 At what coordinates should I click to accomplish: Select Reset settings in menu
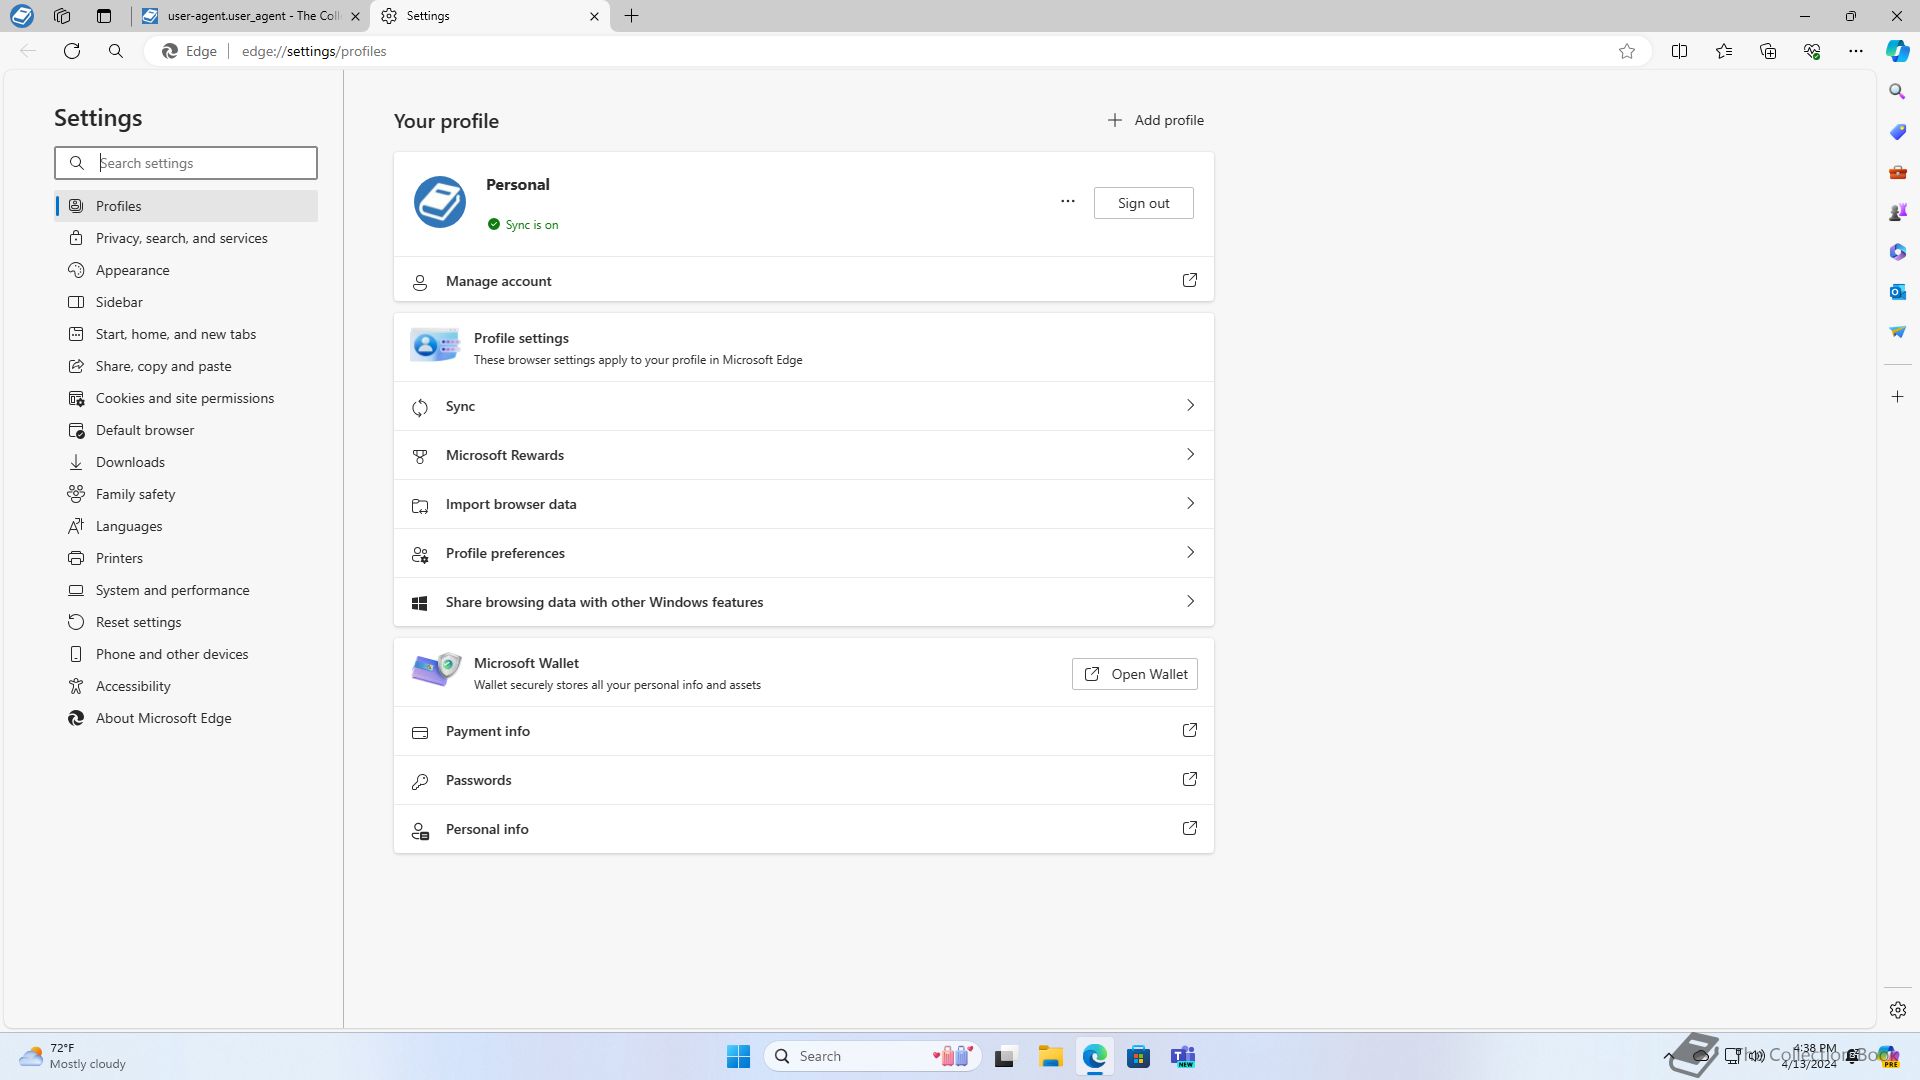click(x=186, y=622)
